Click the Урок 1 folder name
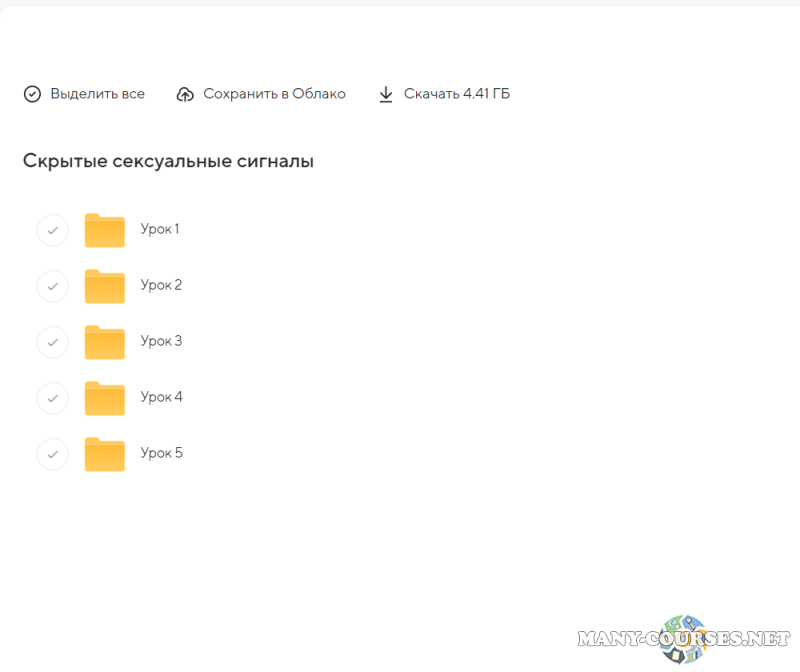This screenshot has height=672, width=800. (x=160, y=229)
